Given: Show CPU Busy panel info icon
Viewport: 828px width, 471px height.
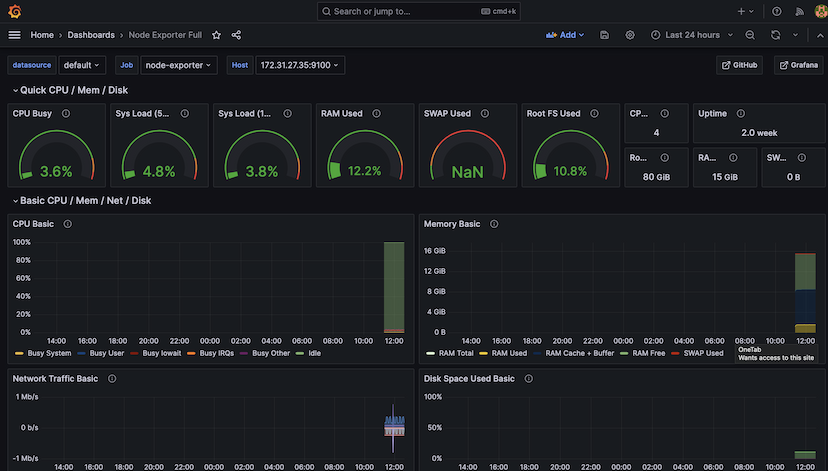Looking at the screenshot, I should [x=65, y=113].
